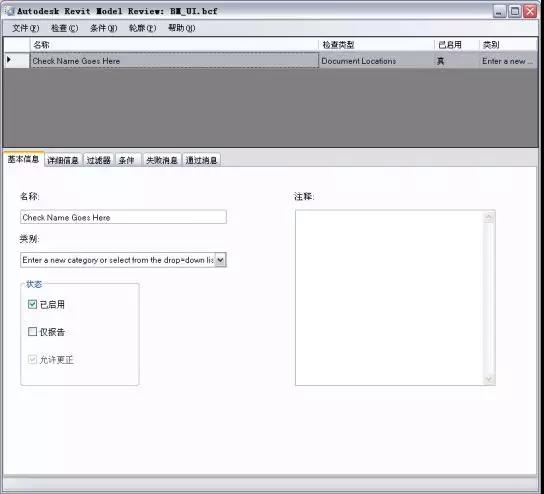Viewport: 544px width, 494px height.
Task: Toggle the 已启用 checkbox
Action: point(32,304)
